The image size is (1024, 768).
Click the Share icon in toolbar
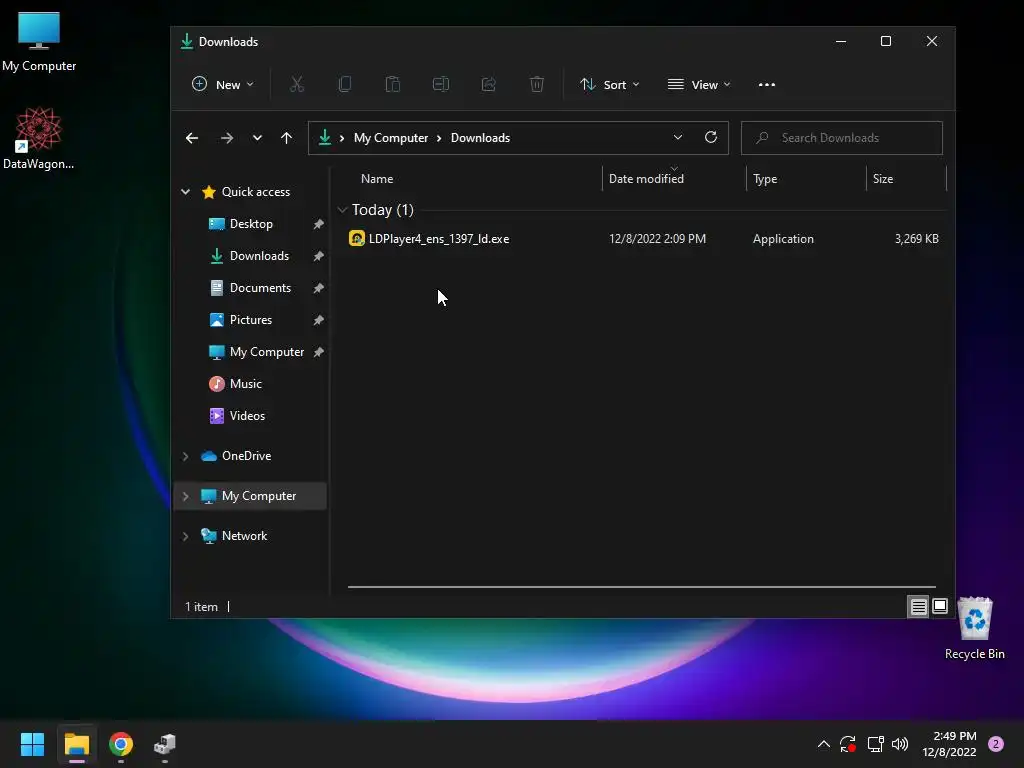[488, 84]
